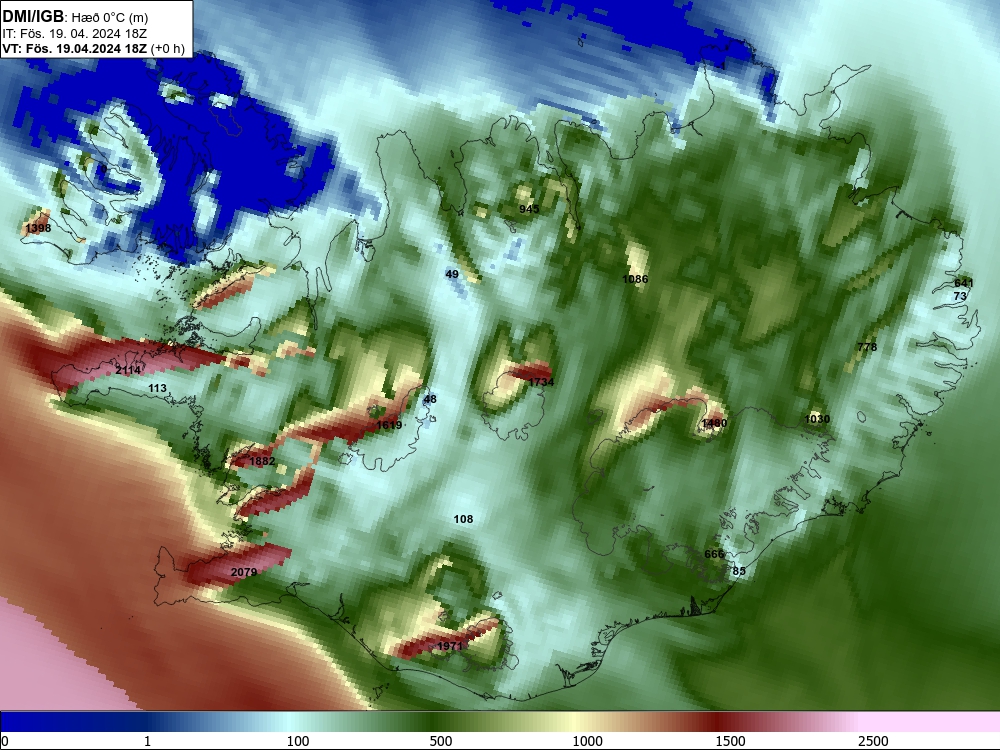This screenshot has width=1000, height=750.
Task: Click the DMI/IGB title text
Action: click(33, 17)
